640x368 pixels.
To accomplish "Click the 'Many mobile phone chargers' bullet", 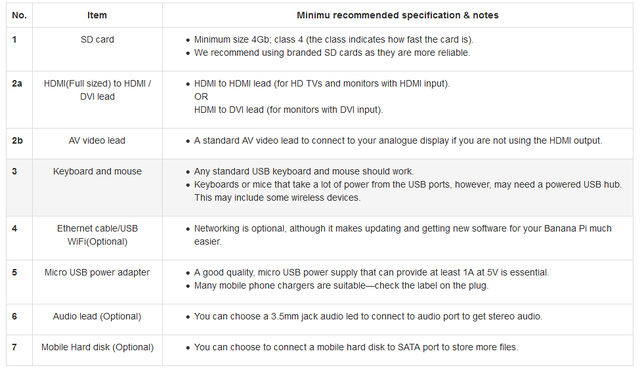I will tap(341, 286).
